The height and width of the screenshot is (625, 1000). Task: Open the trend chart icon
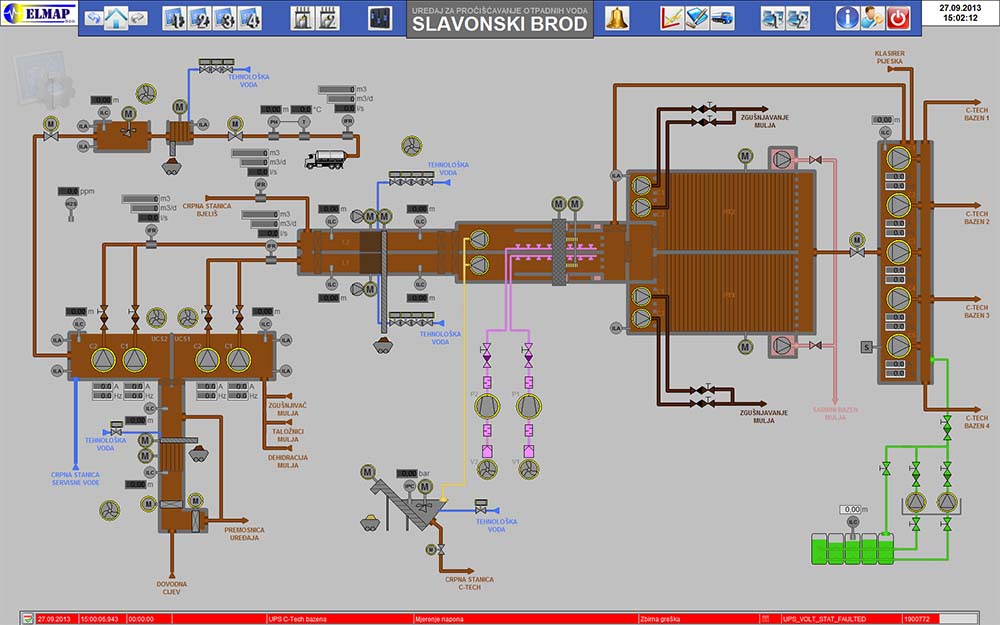tap(672, 17)
